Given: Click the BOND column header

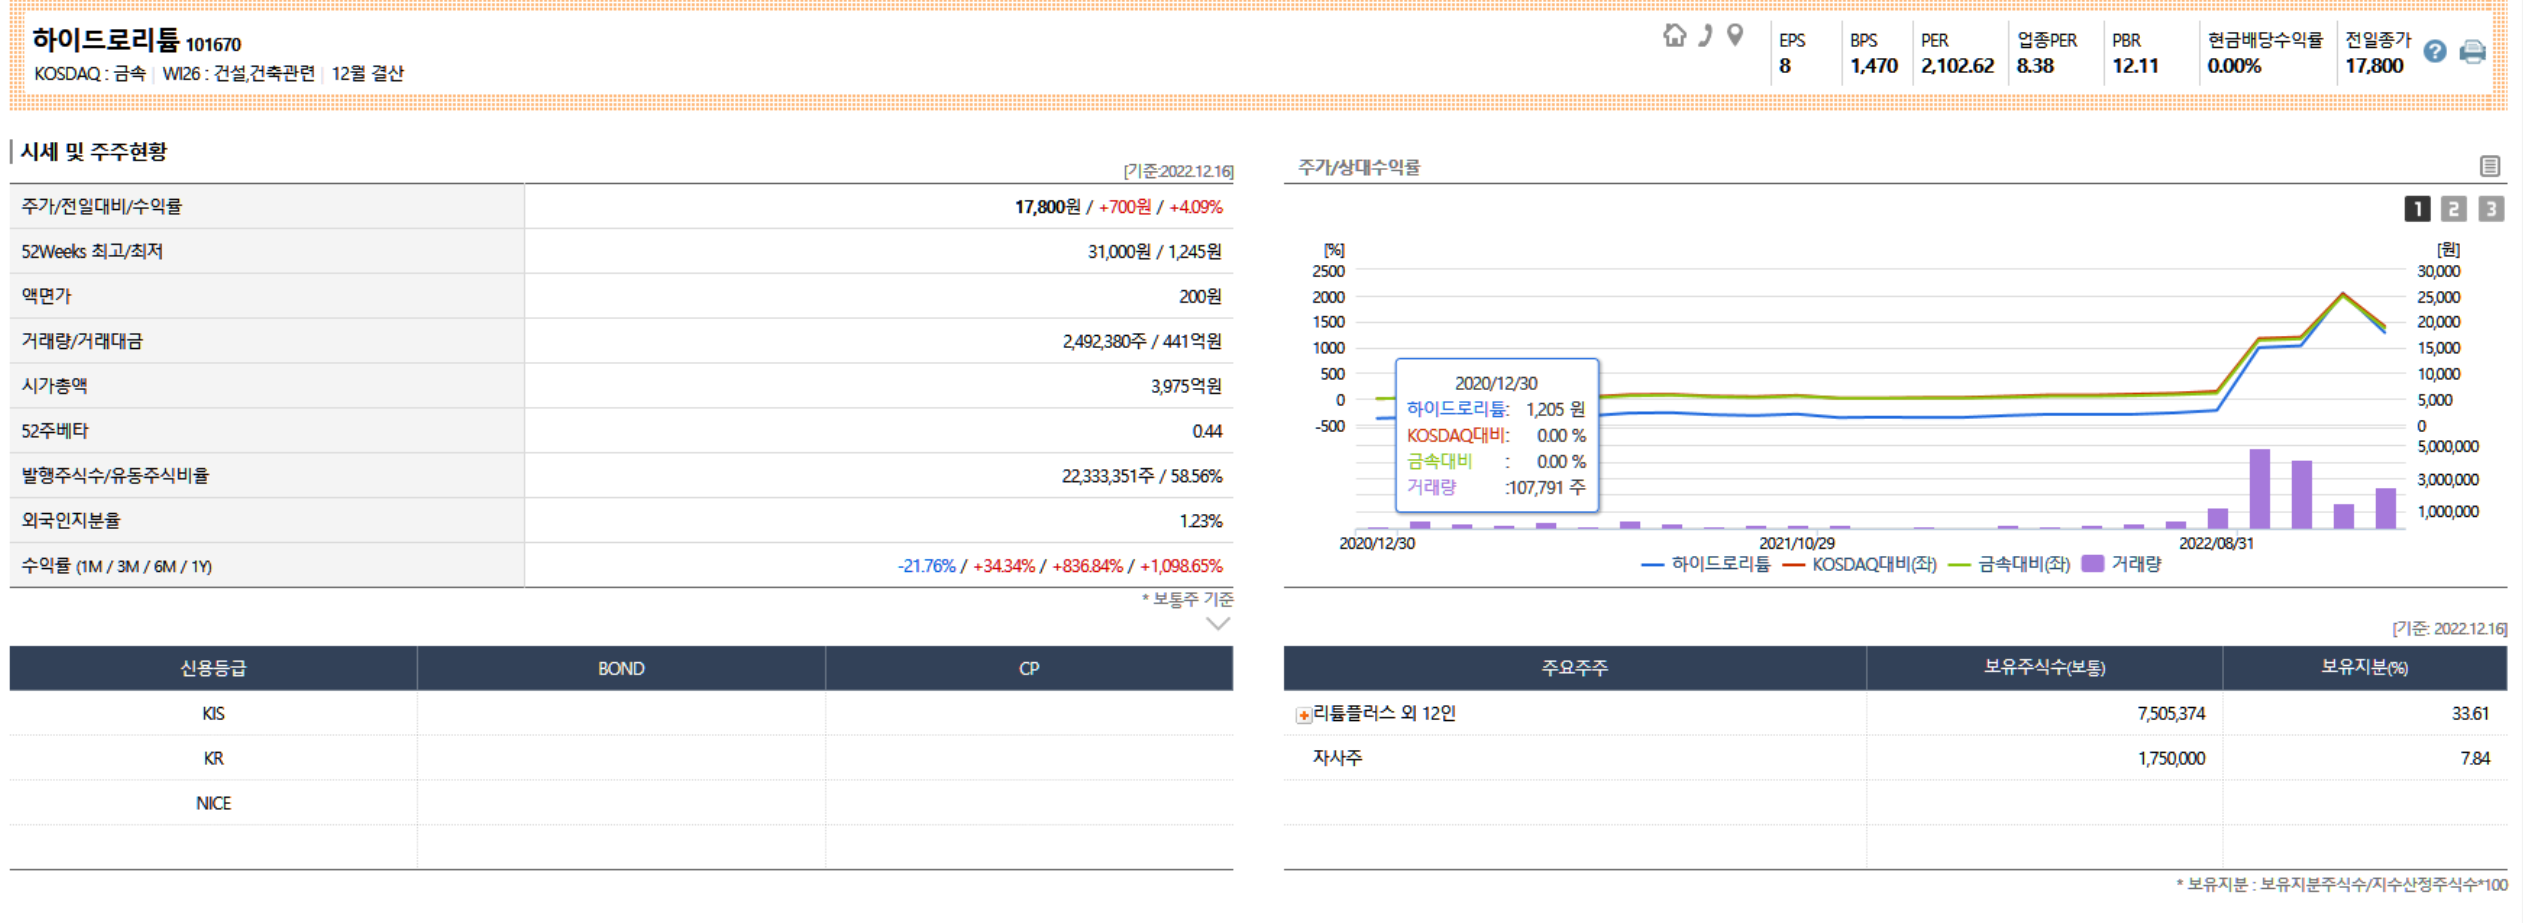Looking at the screenshot, I should (x=621, y=668).
